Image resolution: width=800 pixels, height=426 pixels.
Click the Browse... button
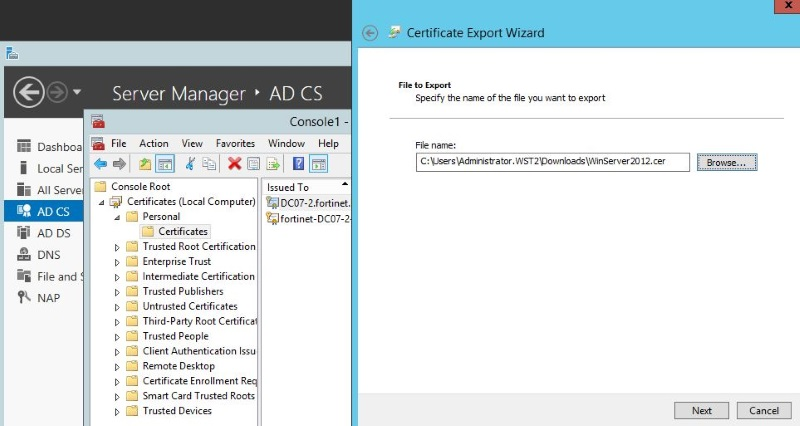727,162
